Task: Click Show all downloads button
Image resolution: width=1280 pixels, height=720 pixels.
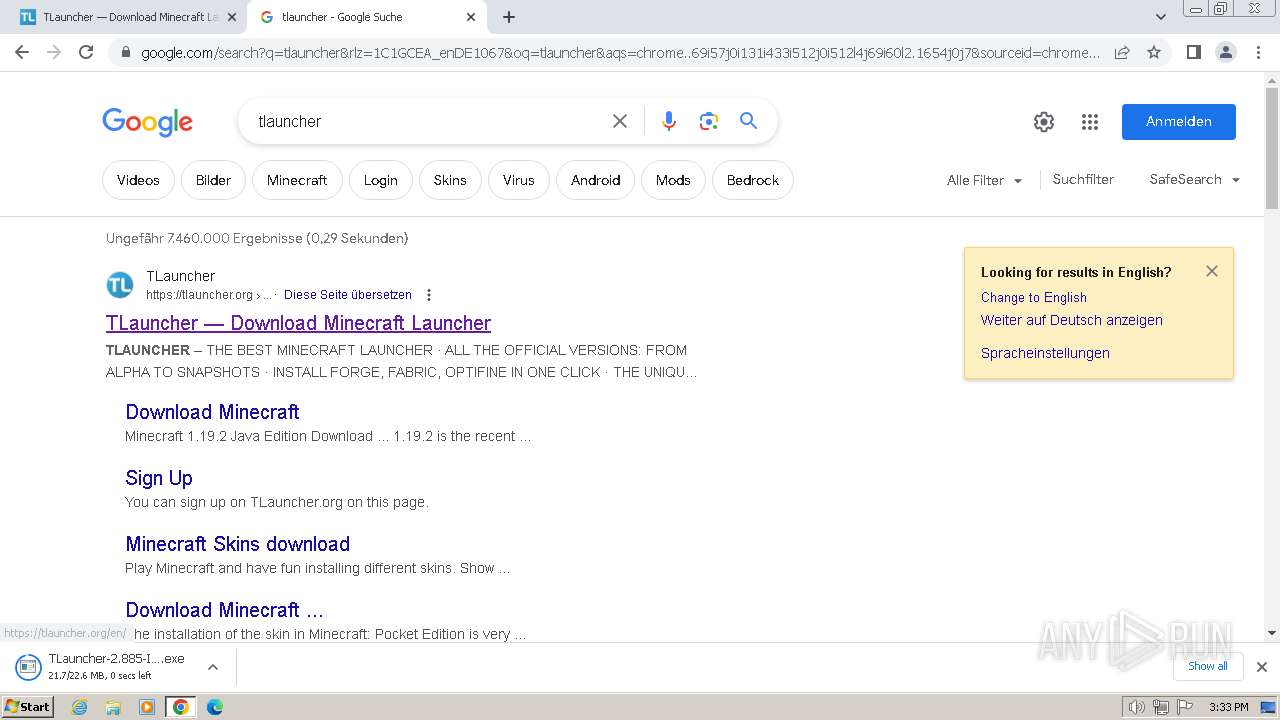Action: point(1208,666)
